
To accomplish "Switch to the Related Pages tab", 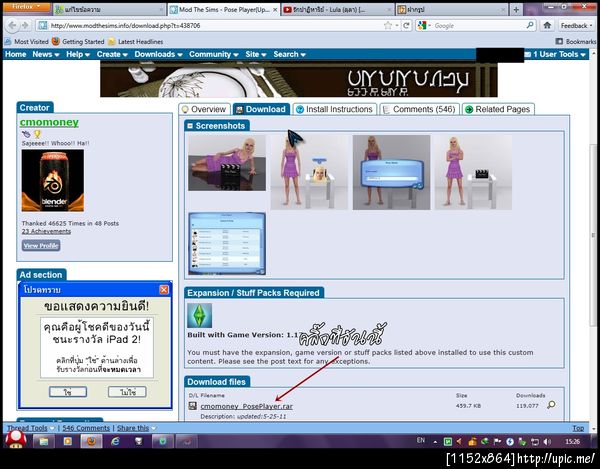I will pos(498,109).
